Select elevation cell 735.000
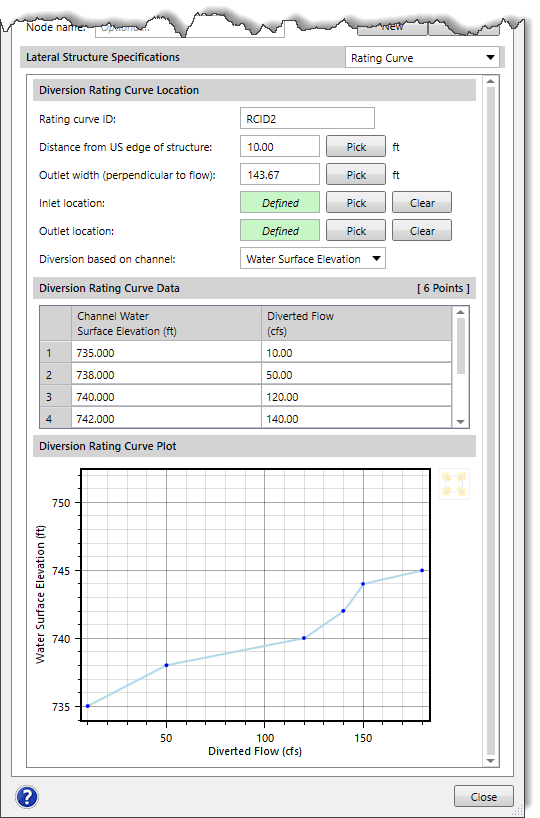 [166, 353]
